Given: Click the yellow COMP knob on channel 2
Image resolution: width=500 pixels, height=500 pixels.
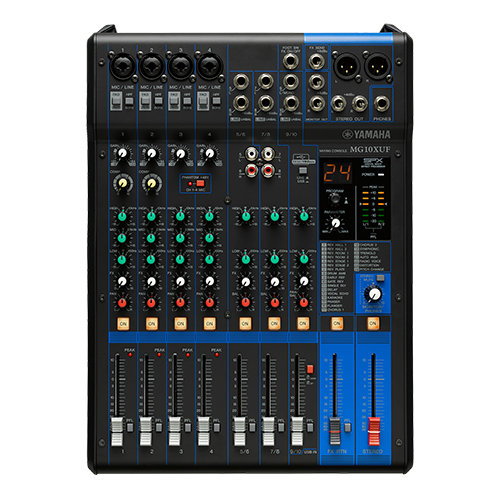Looking at the screenshot, I should click(x=152, y=183).
